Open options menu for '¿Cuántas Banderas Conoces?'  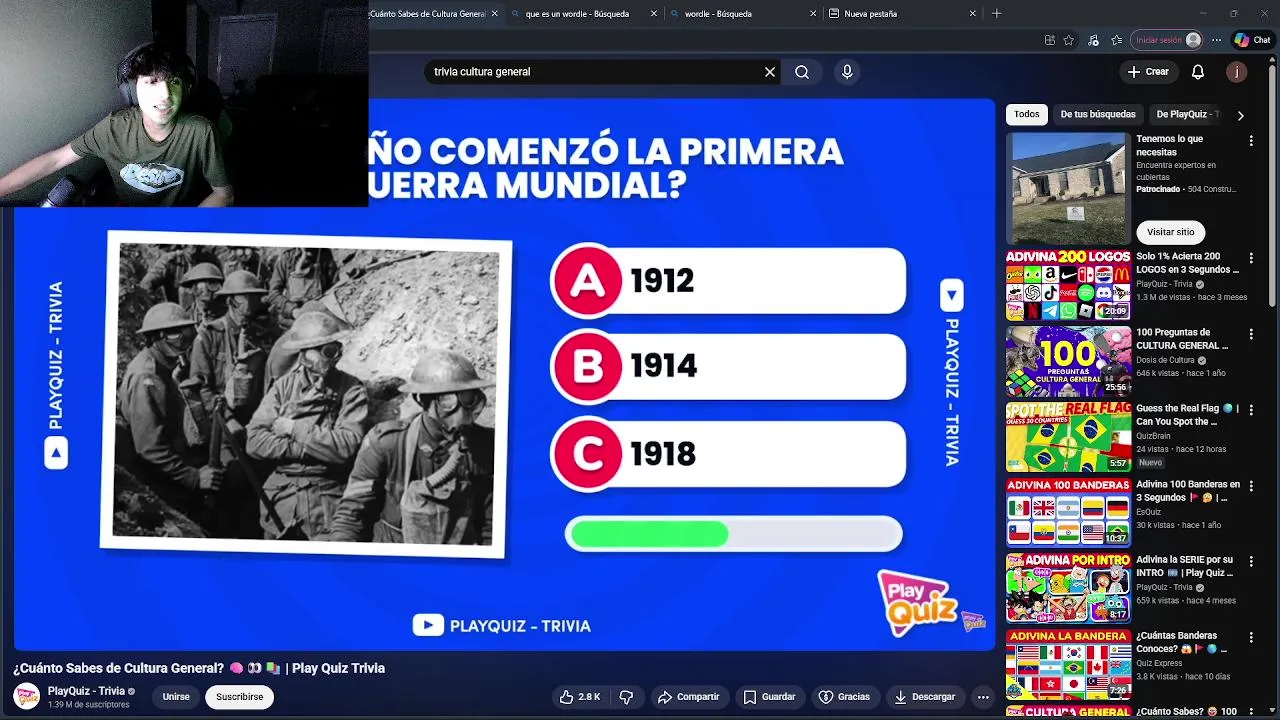coord(1251,637)
